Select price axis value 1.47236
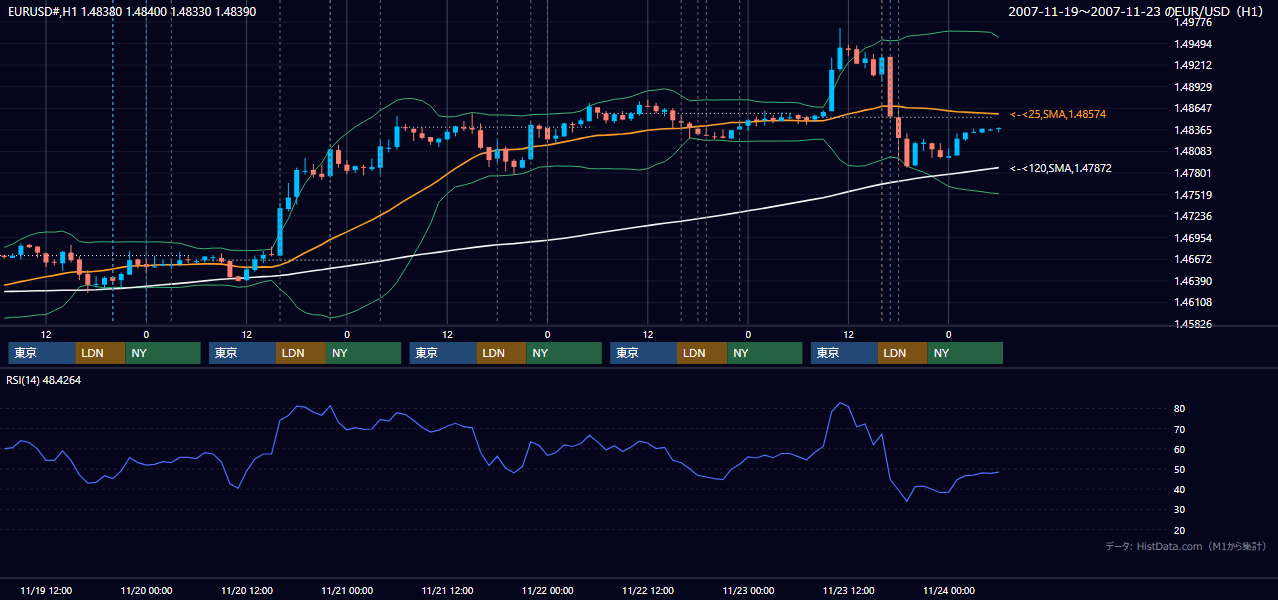 pyautogui.click(x=1193, y=216)
